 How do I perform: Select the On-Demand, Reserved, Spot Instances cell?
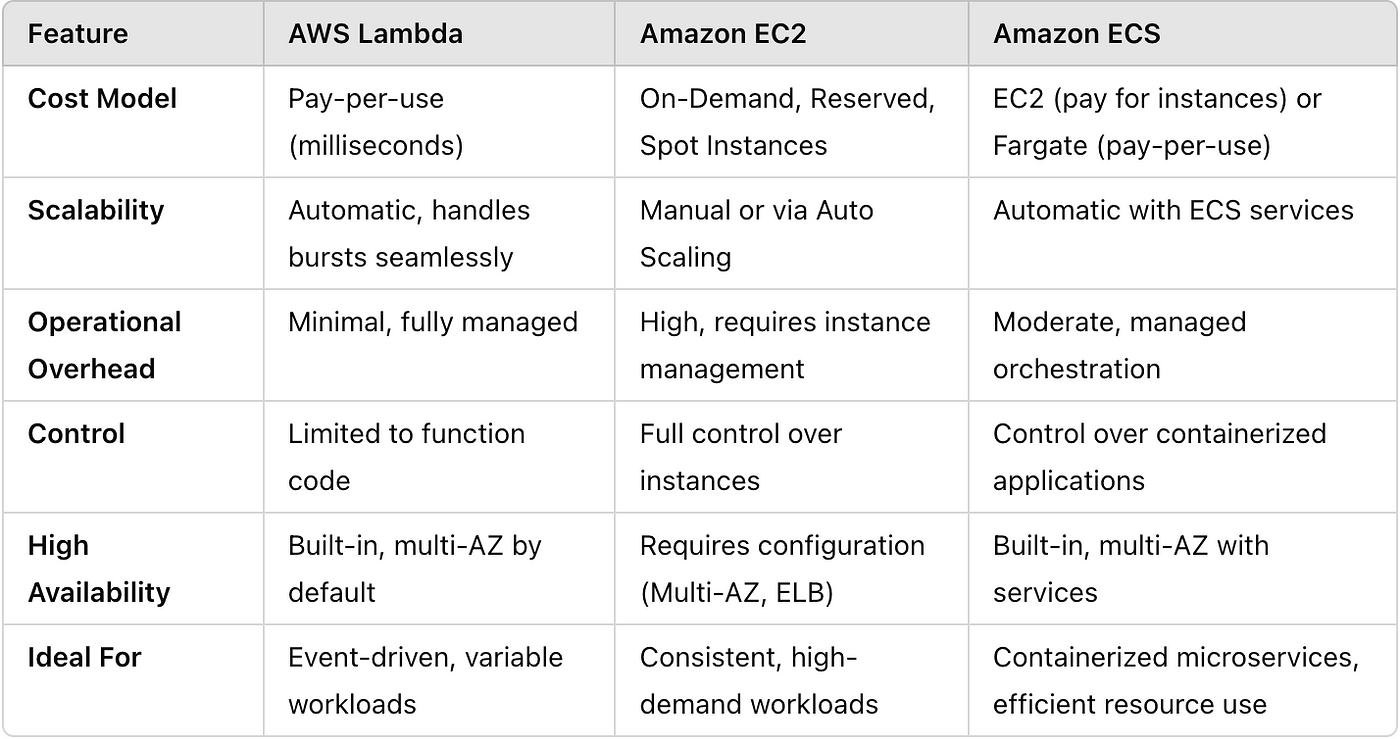click(x=787, y=122)
